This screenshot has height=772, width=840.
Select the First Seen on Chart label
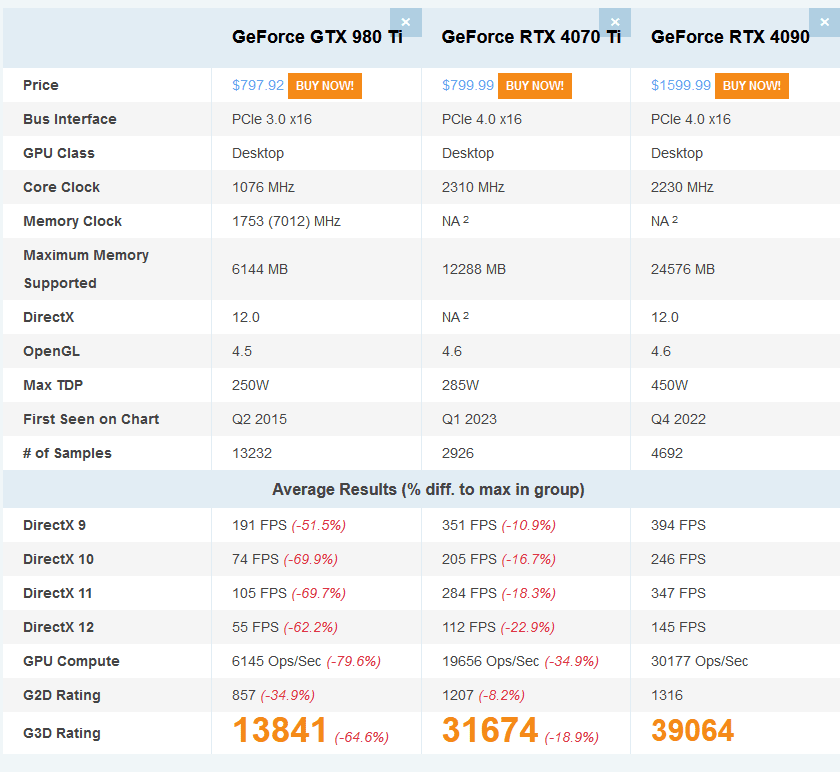91,419
